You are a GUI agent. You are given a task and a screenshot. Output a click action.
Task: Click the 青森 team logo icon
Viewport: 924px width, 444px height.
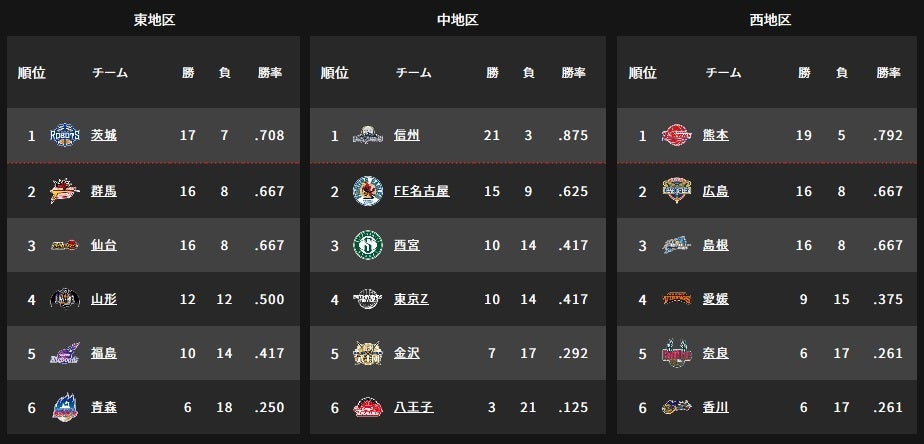(x=65, y=407)
